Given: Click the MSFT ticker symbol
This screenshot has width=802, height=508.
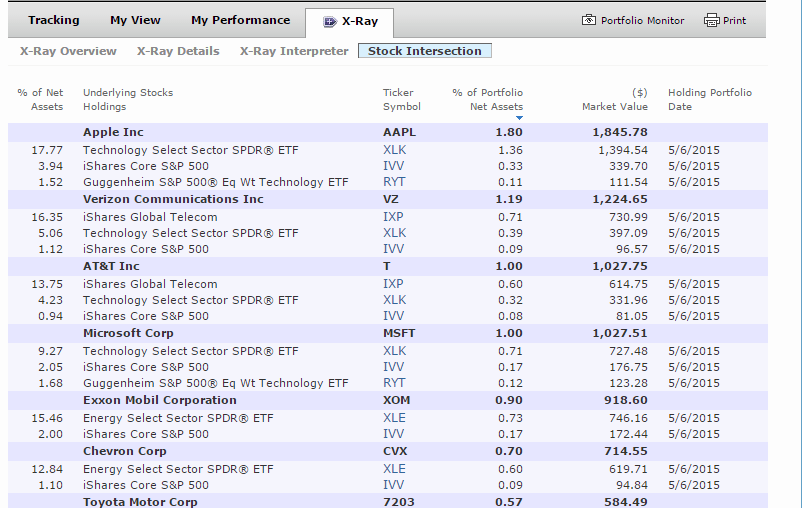Looking at the screenshot, I should (x=399, y=333).
